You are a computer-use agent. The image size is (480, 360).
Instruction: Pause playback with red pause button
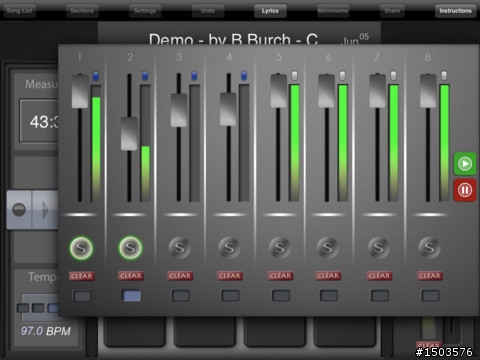pos(465,190)
